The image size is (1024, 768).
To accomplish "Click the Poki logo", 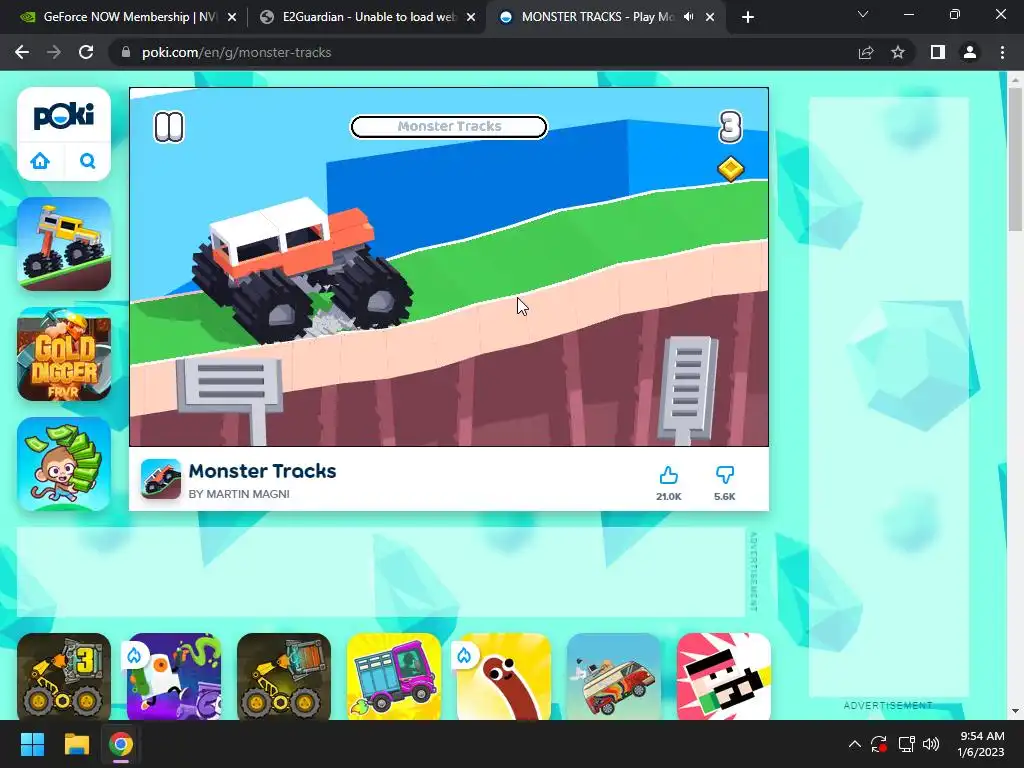I will coord(64,116).
